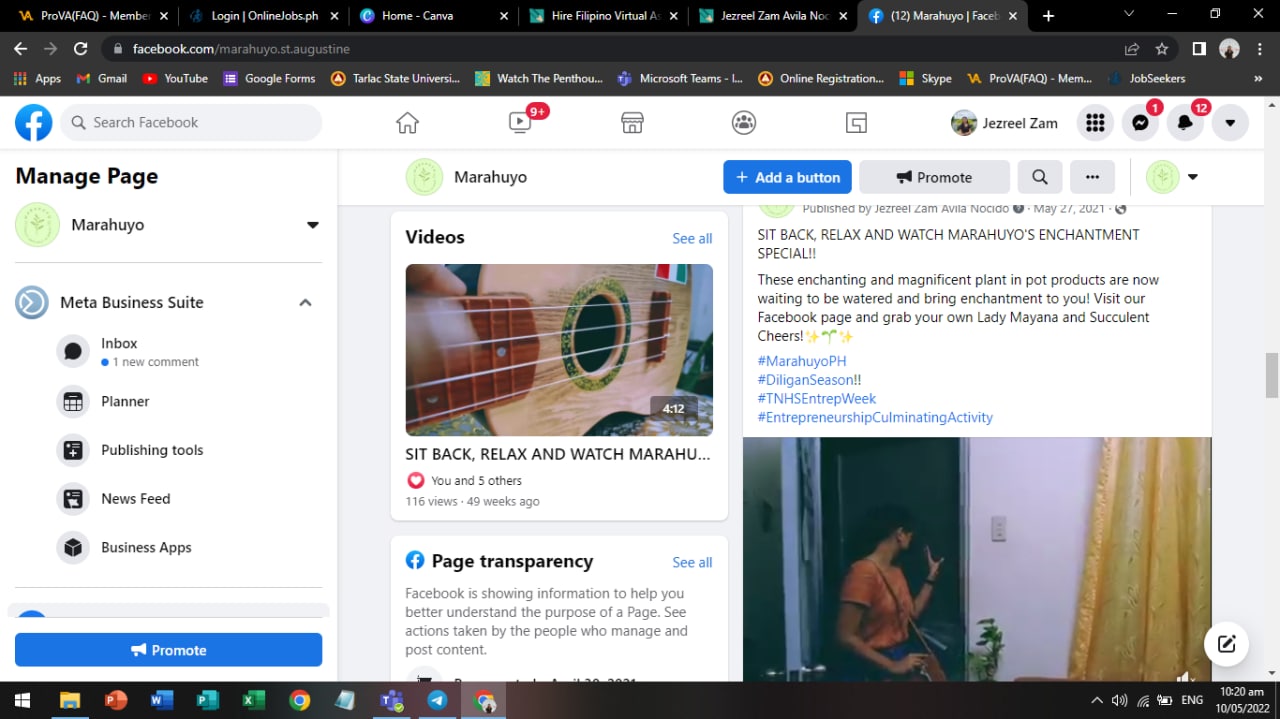Open File Explorer from the taskbar
Image resolution: width=1280 pixels, height=719 pixels.
[69, 700]
